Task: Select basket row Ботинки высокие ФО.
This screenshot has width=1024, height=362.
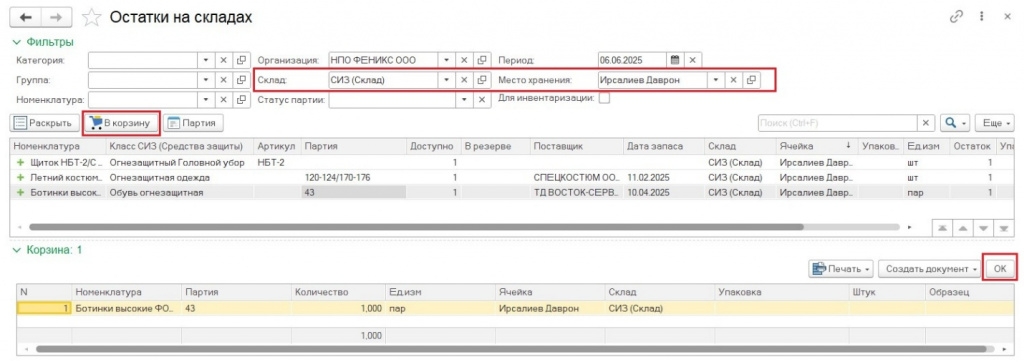Action: [x=127, y=308]
